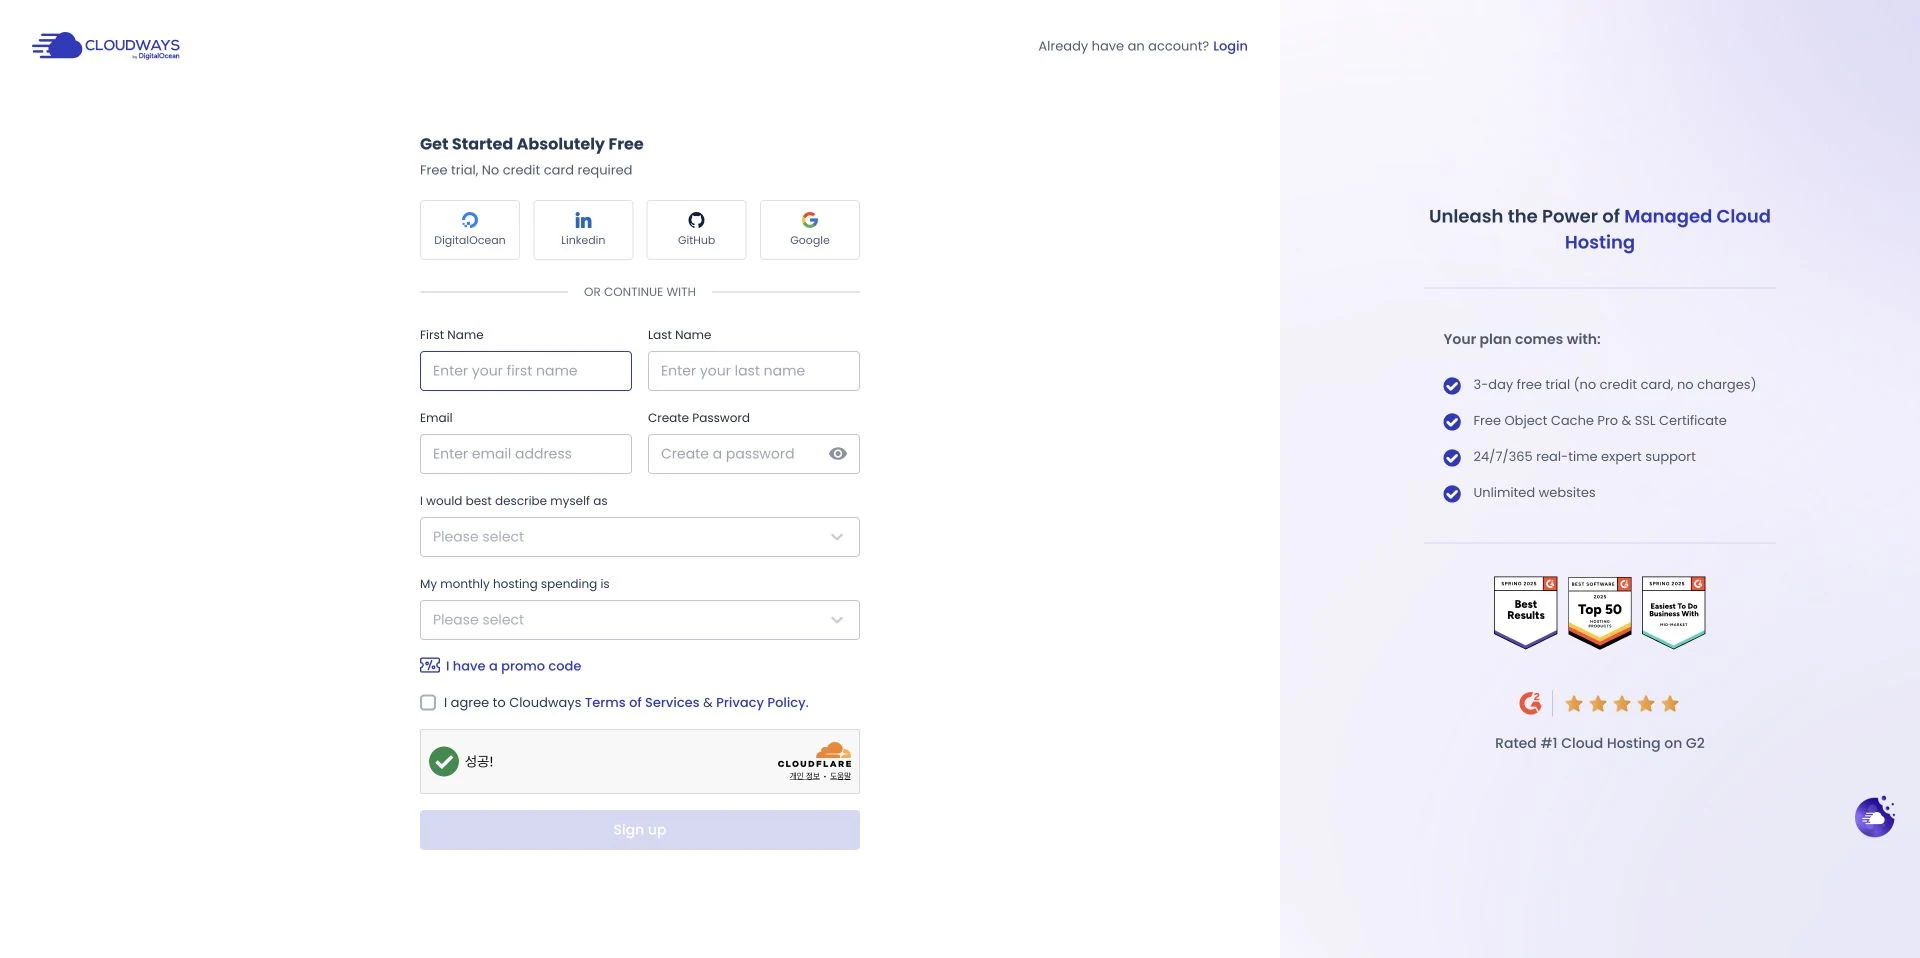Sign up with Google
Image resolution: width=1920 pixels, height=958 pixels.
point(810,230)
